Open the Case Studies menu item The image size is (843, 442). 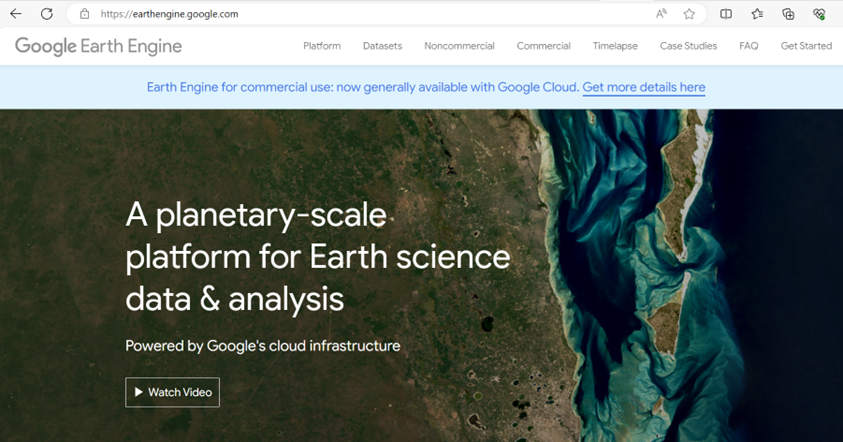(x=688, y=46)
